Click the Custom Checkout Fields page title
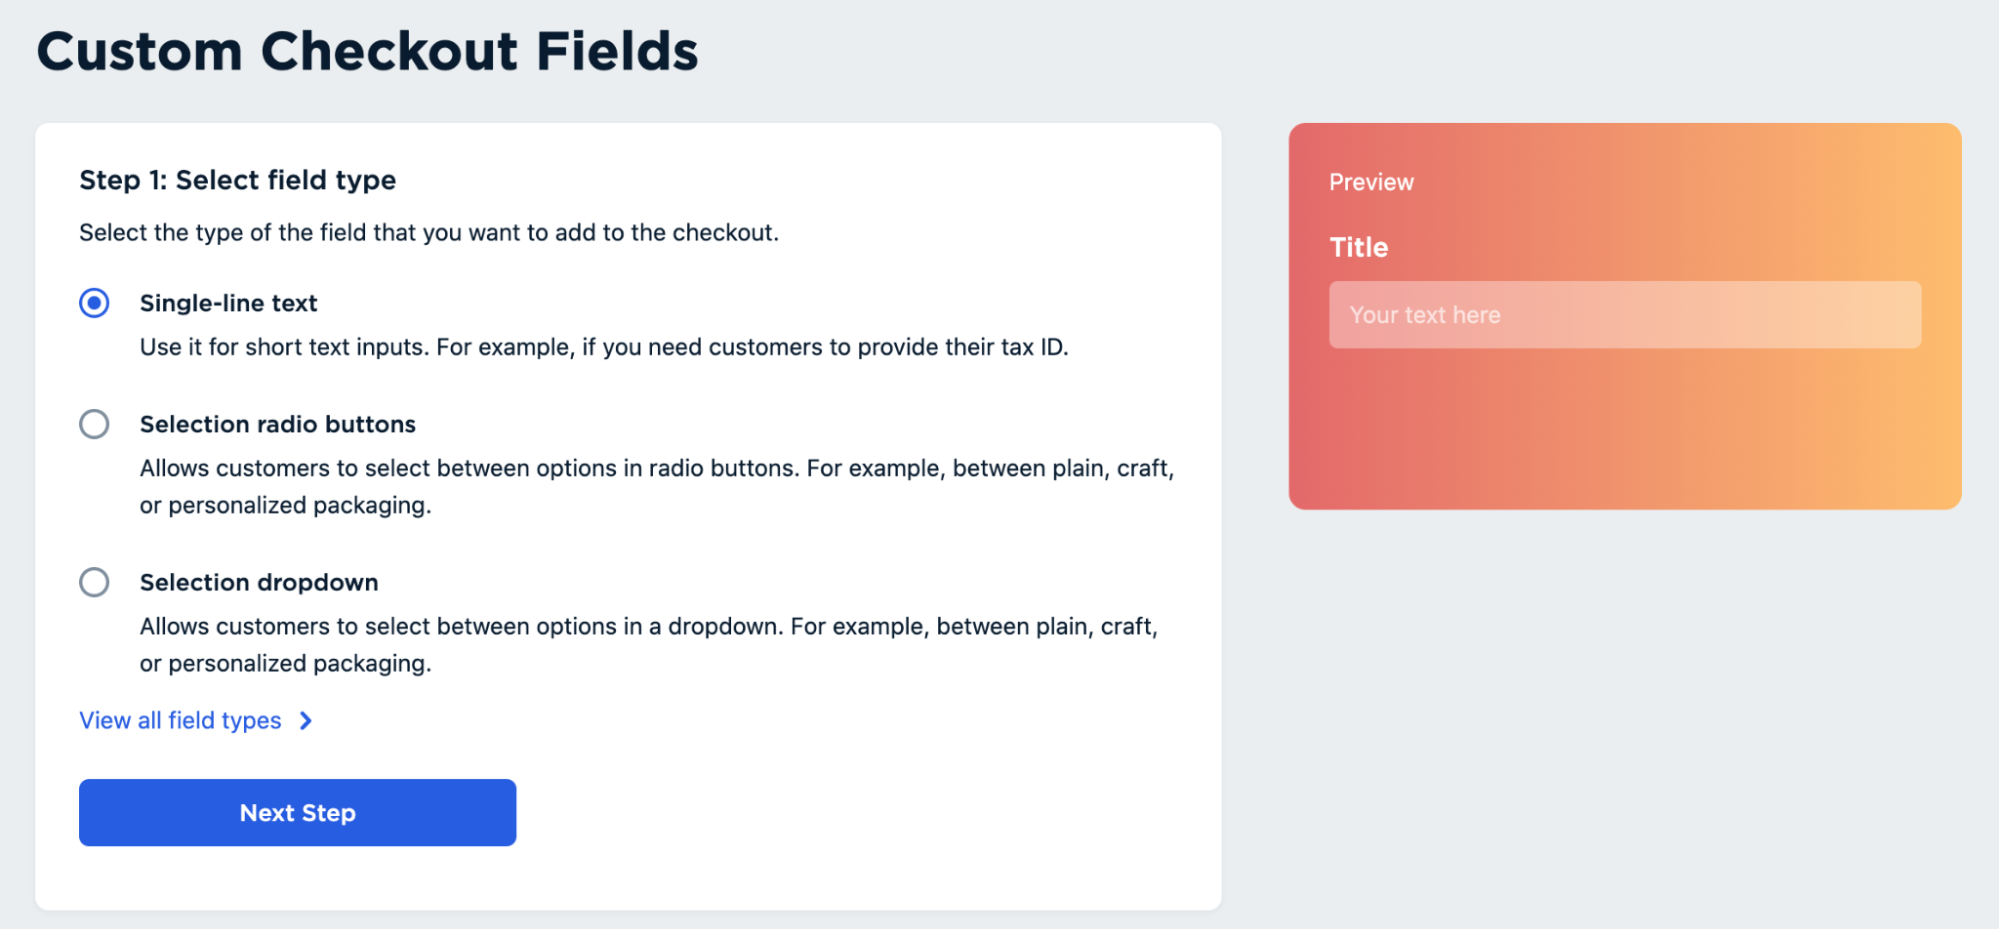 368,51
